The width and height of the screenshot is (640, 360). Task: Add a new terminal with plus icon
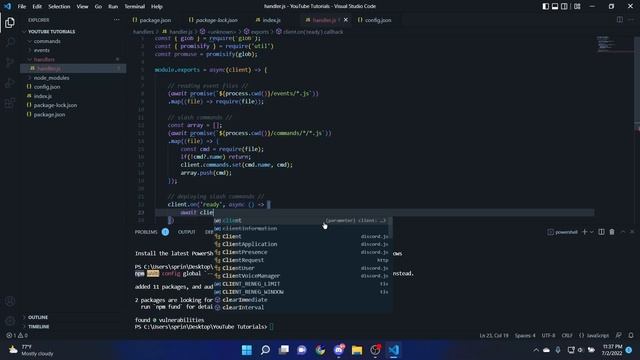pyautogui.click(x=584, y=232)
